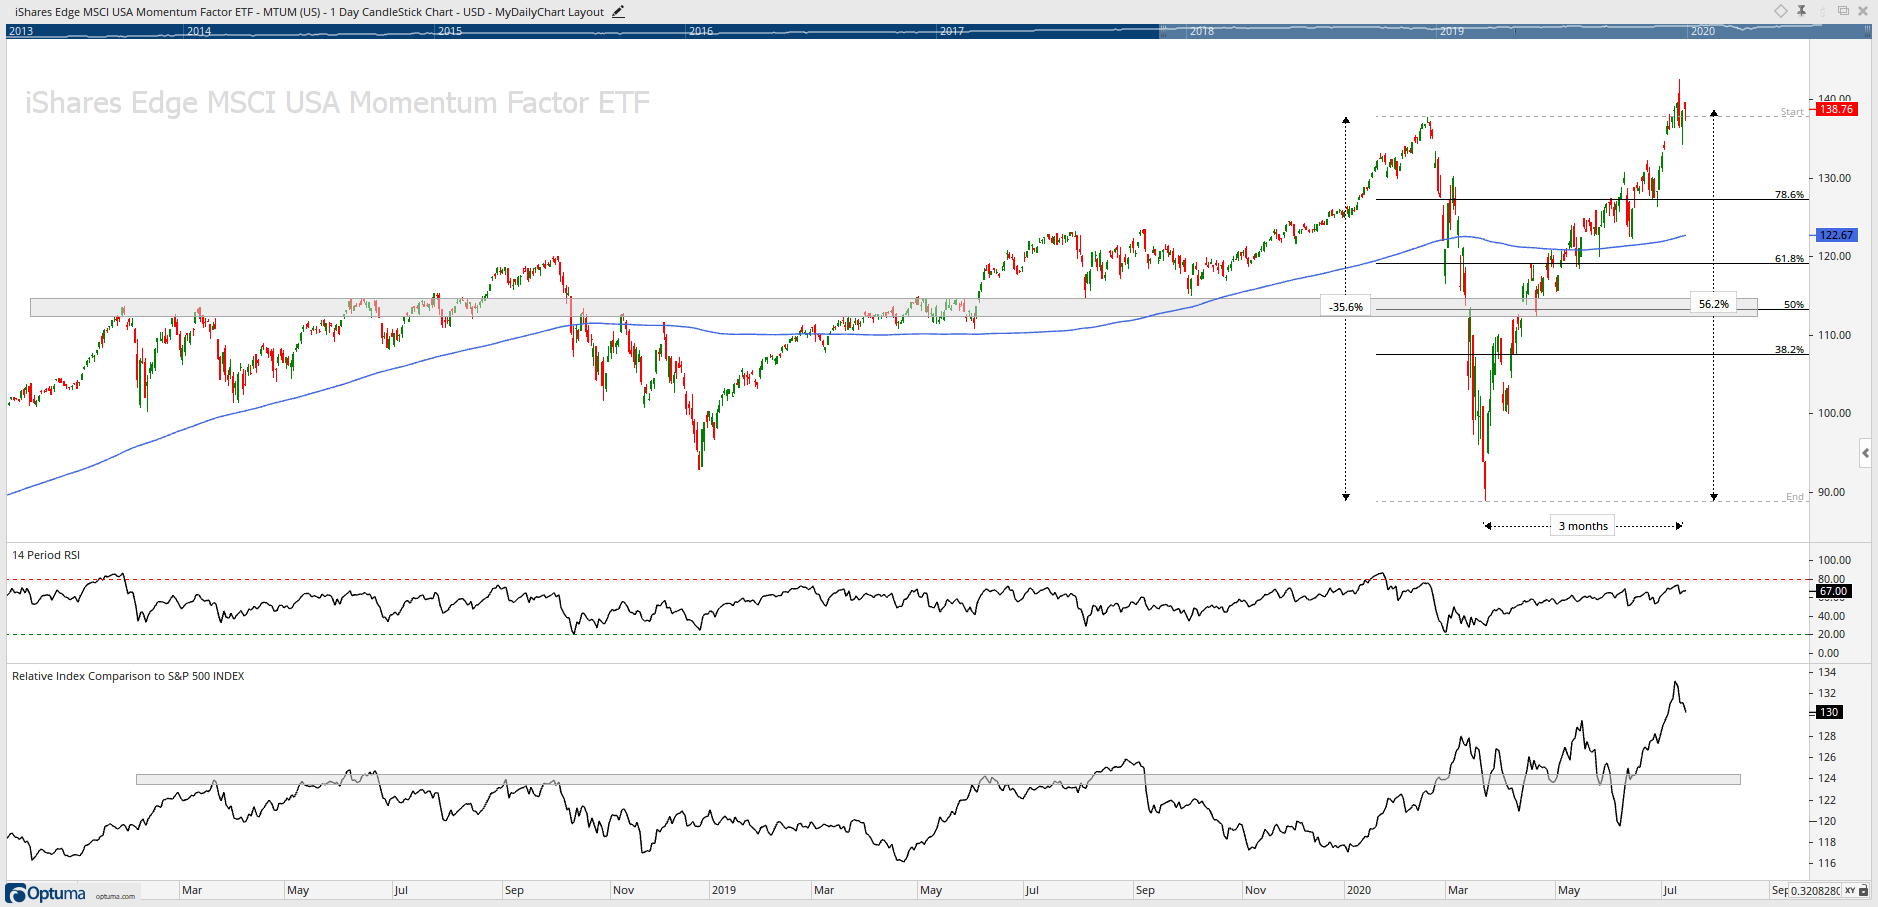The width and height of the screenshot is (1878, 907).
Task: Click the Start label of retracement tool
Action: pos(1792,112)
